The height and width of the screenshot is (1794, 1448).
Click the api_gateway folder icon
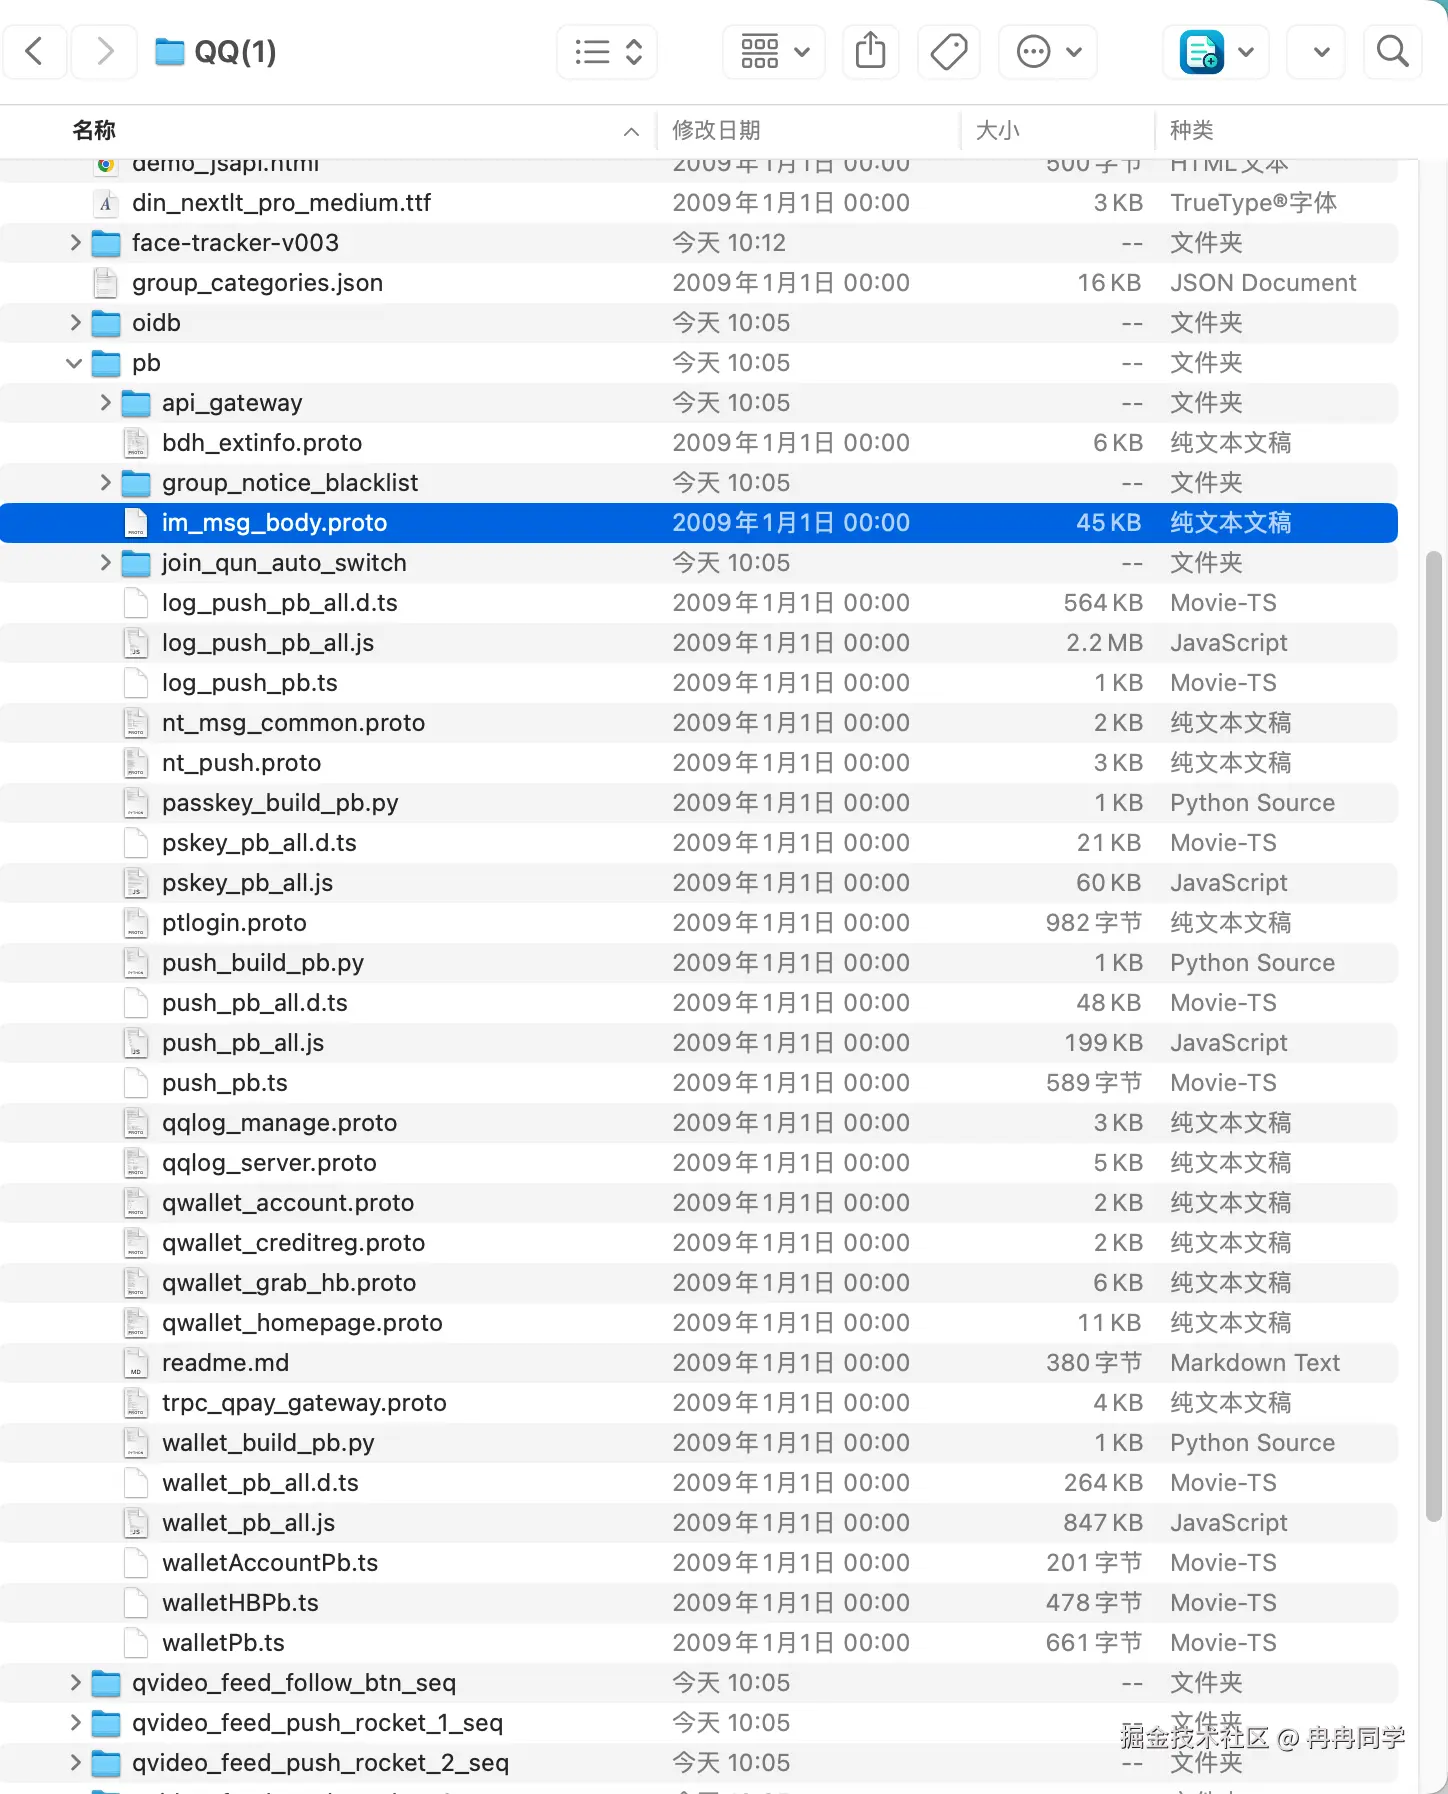coord(136,403)
